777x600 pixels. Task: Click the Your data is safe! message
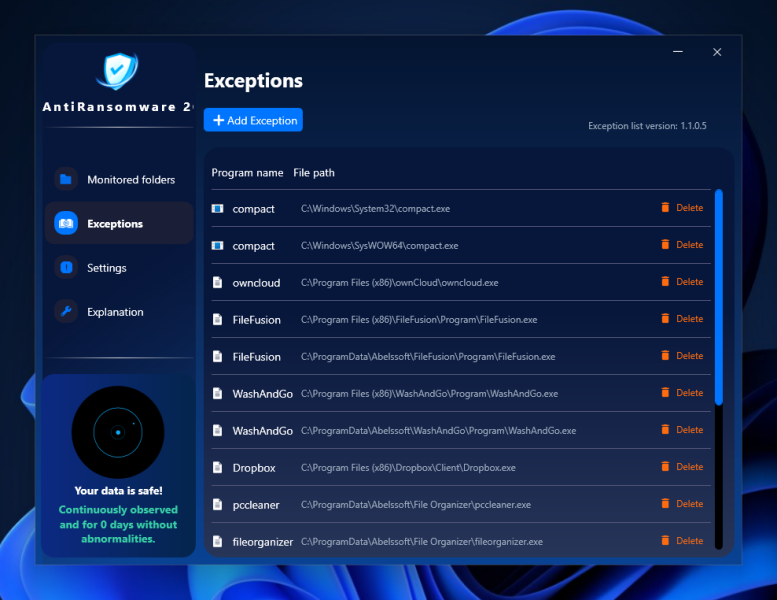[x=118, y=491]
